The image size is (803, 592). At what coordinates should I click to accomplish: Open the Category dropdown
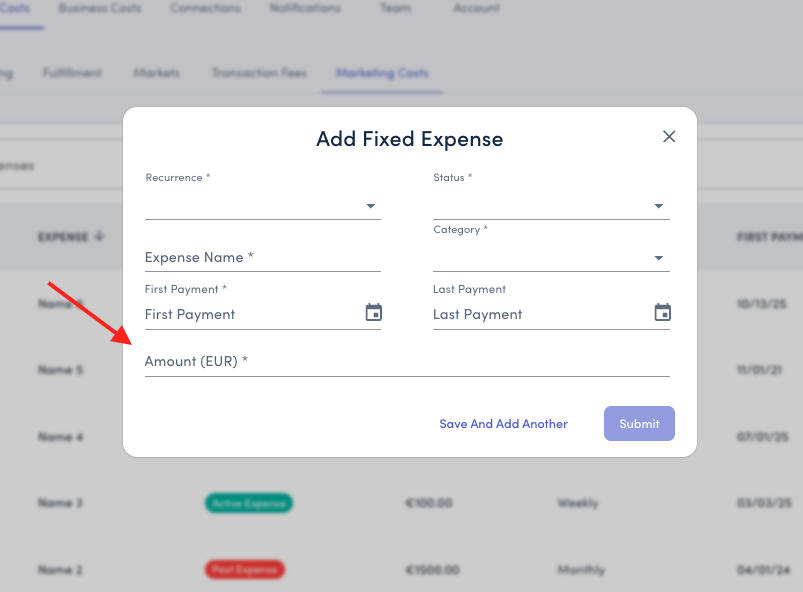click(551, 258)
